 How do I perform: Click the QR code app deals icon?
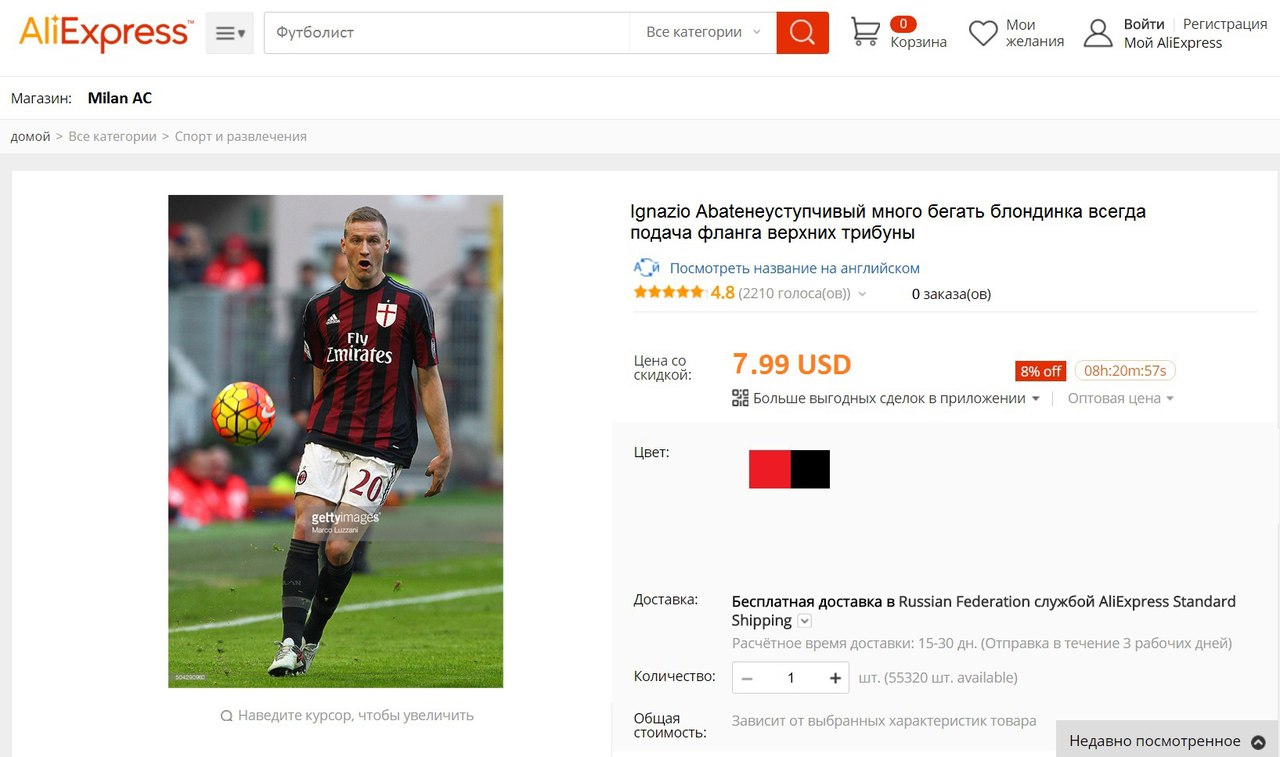740,398
